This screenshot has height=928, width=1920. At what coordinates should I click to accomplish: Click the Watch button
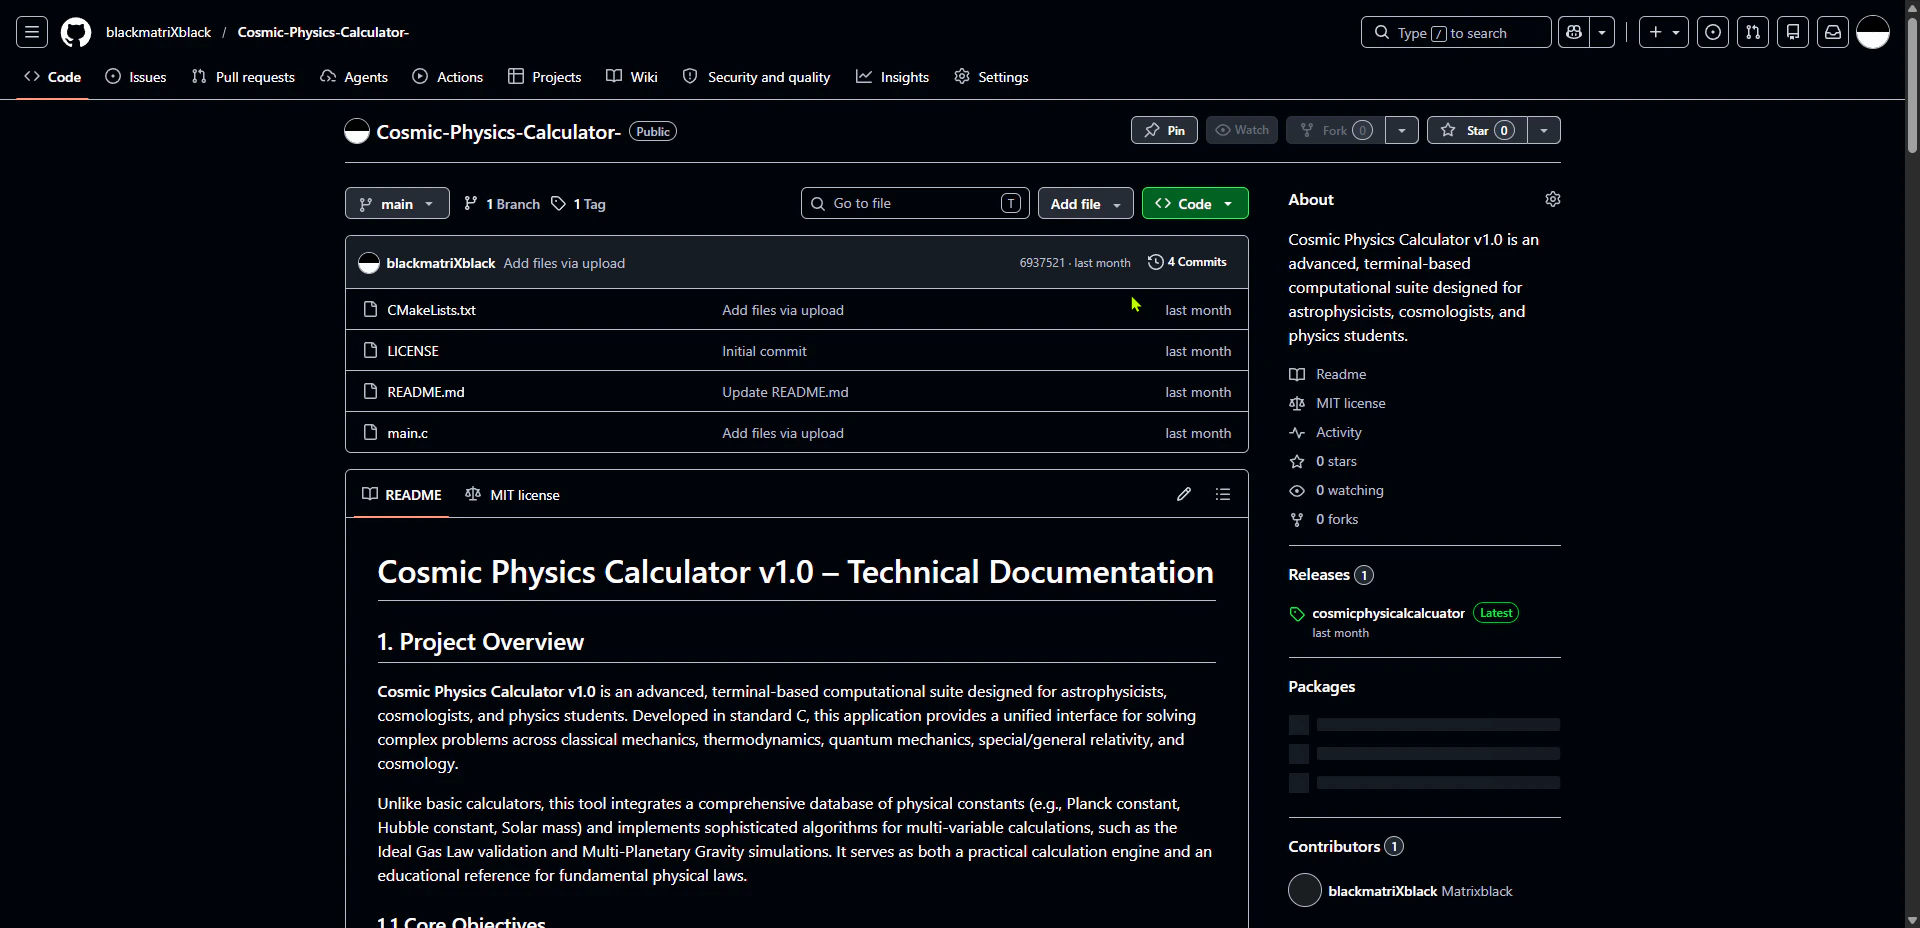pyautogui.click(x=1242, y=130)
